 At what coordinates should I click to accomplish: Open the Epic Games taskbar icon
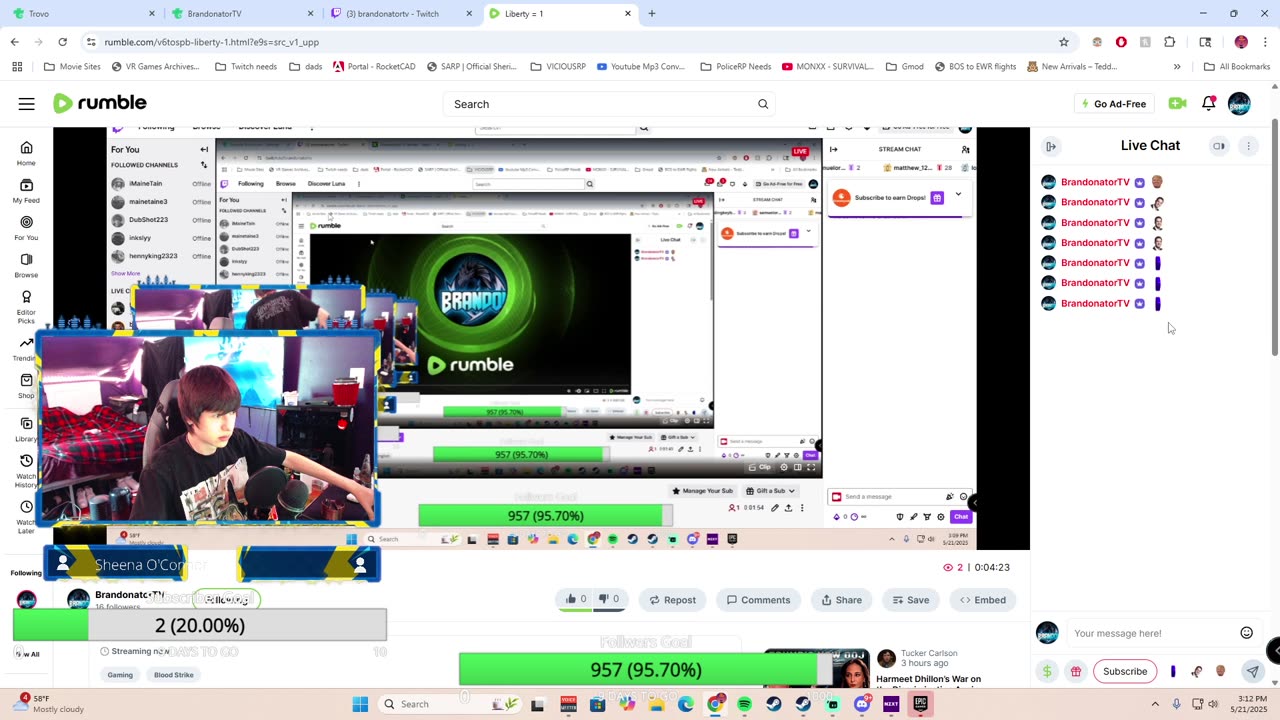920,704
